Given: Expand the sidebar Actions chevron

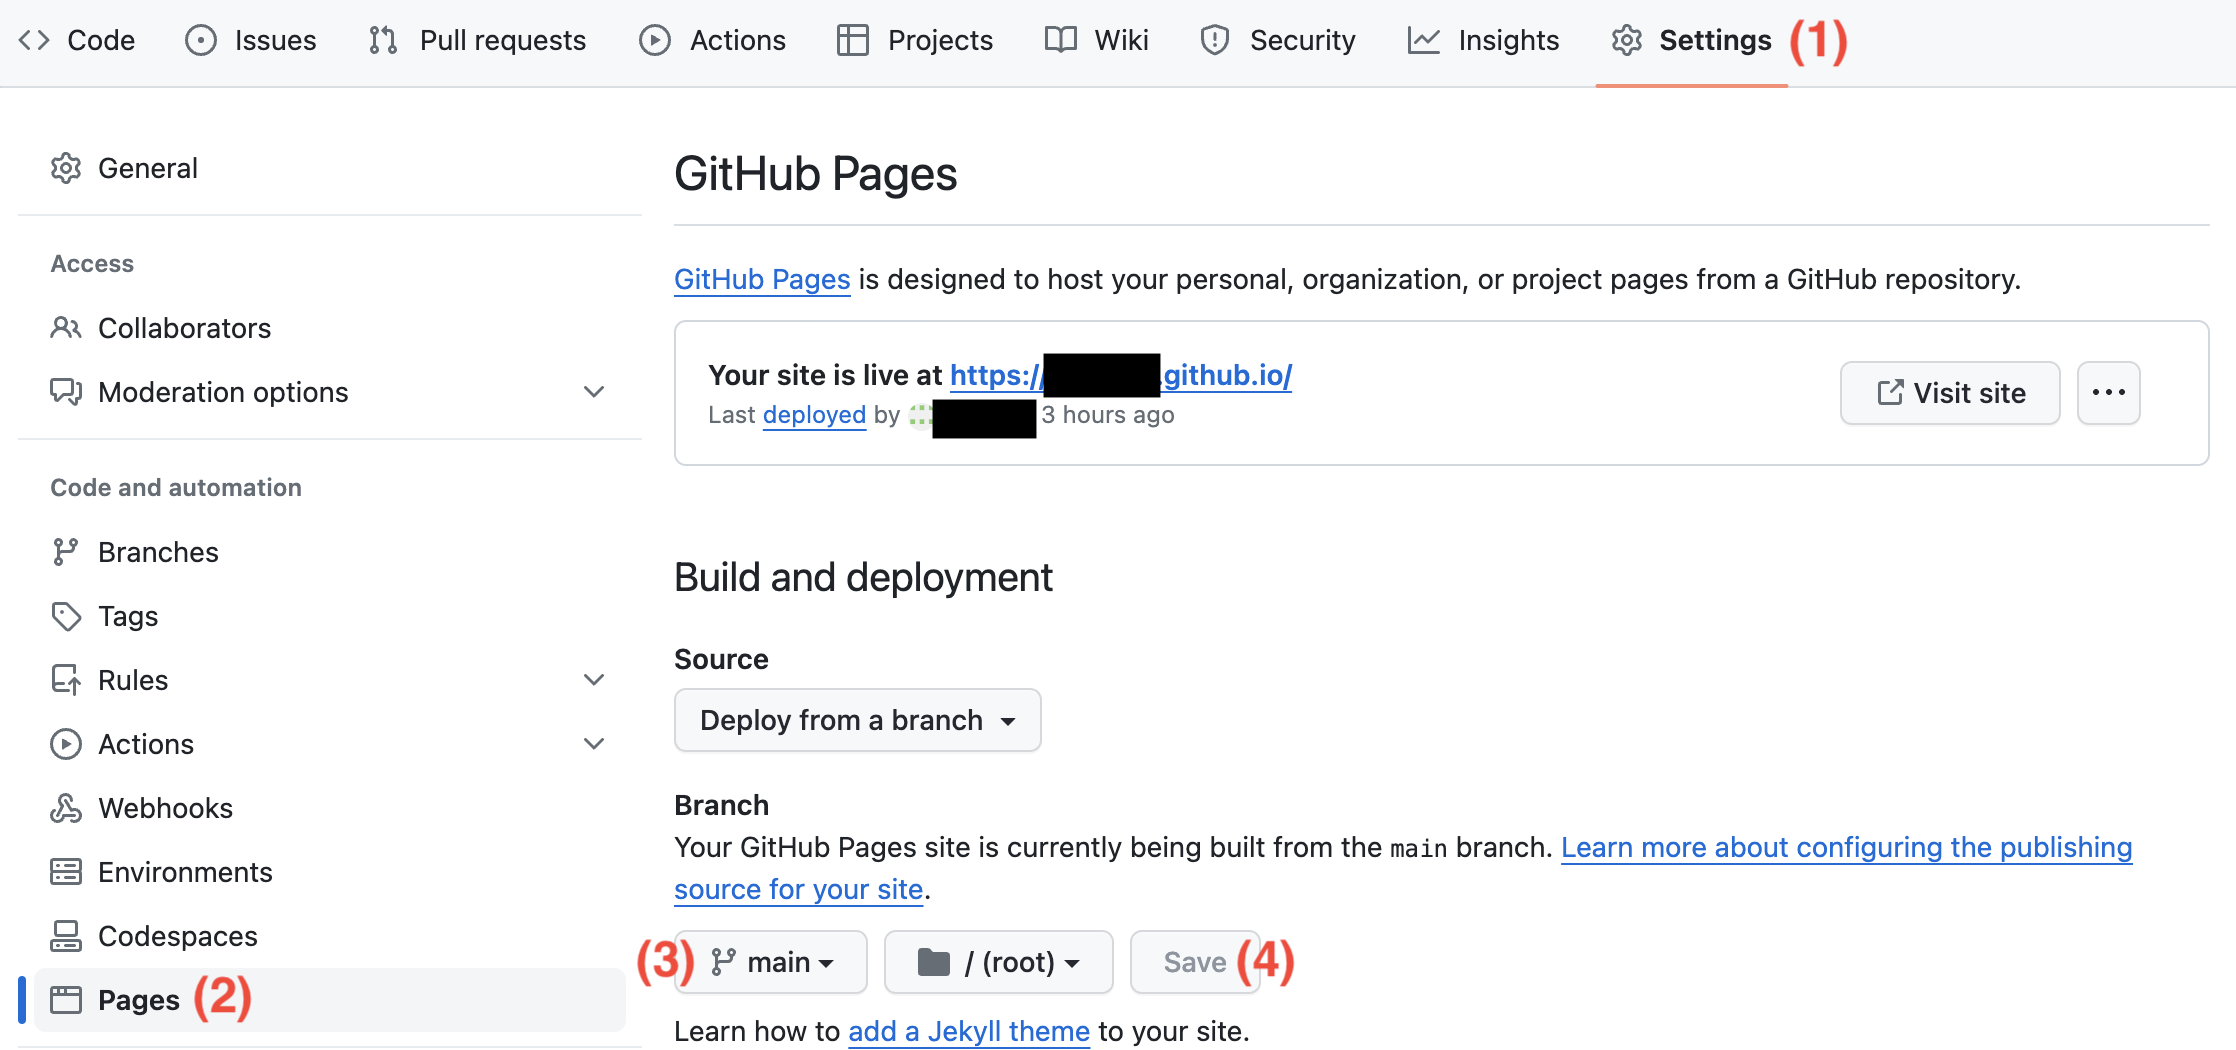Looking at the screenshot, I should pos(594,744).
